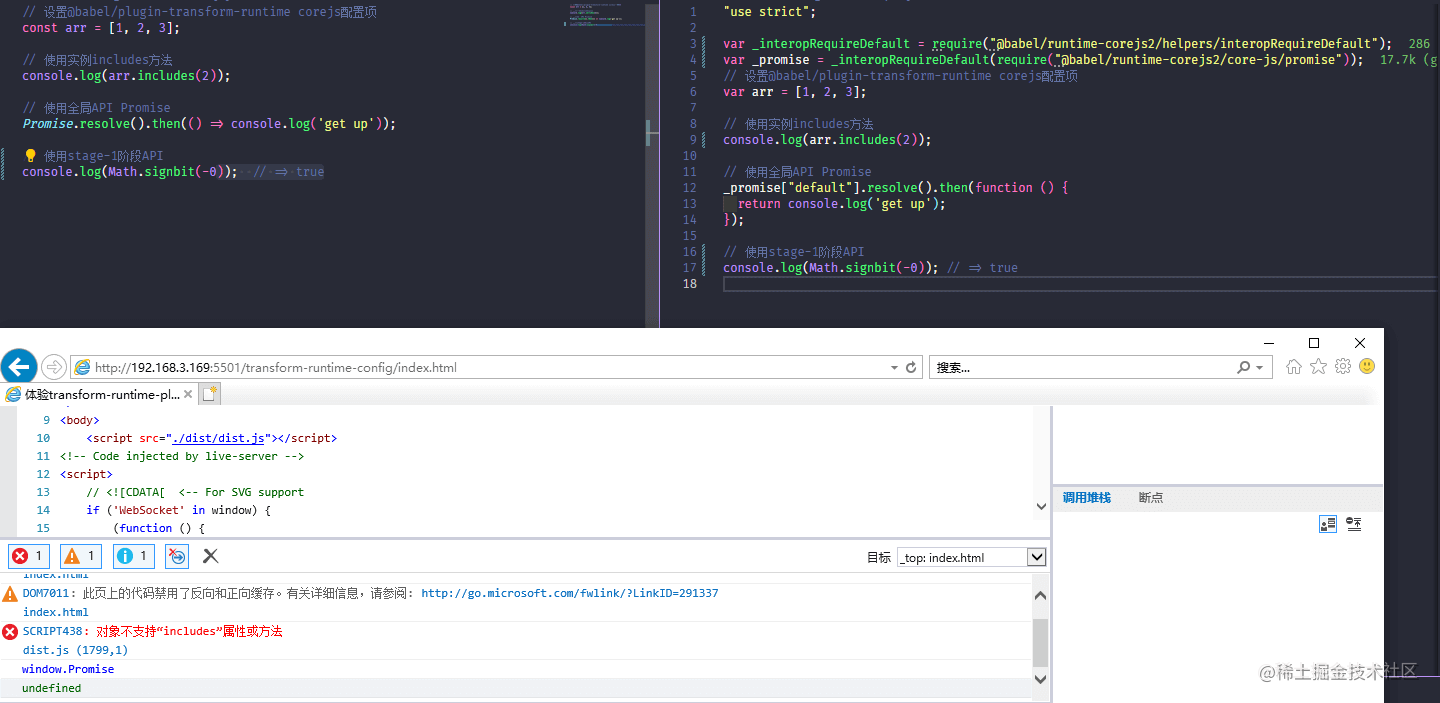The width and height of the screenshot is (1440, 703).
Task: Click the first call stack panel toolbar icon
Action: tap(1328, 524)
